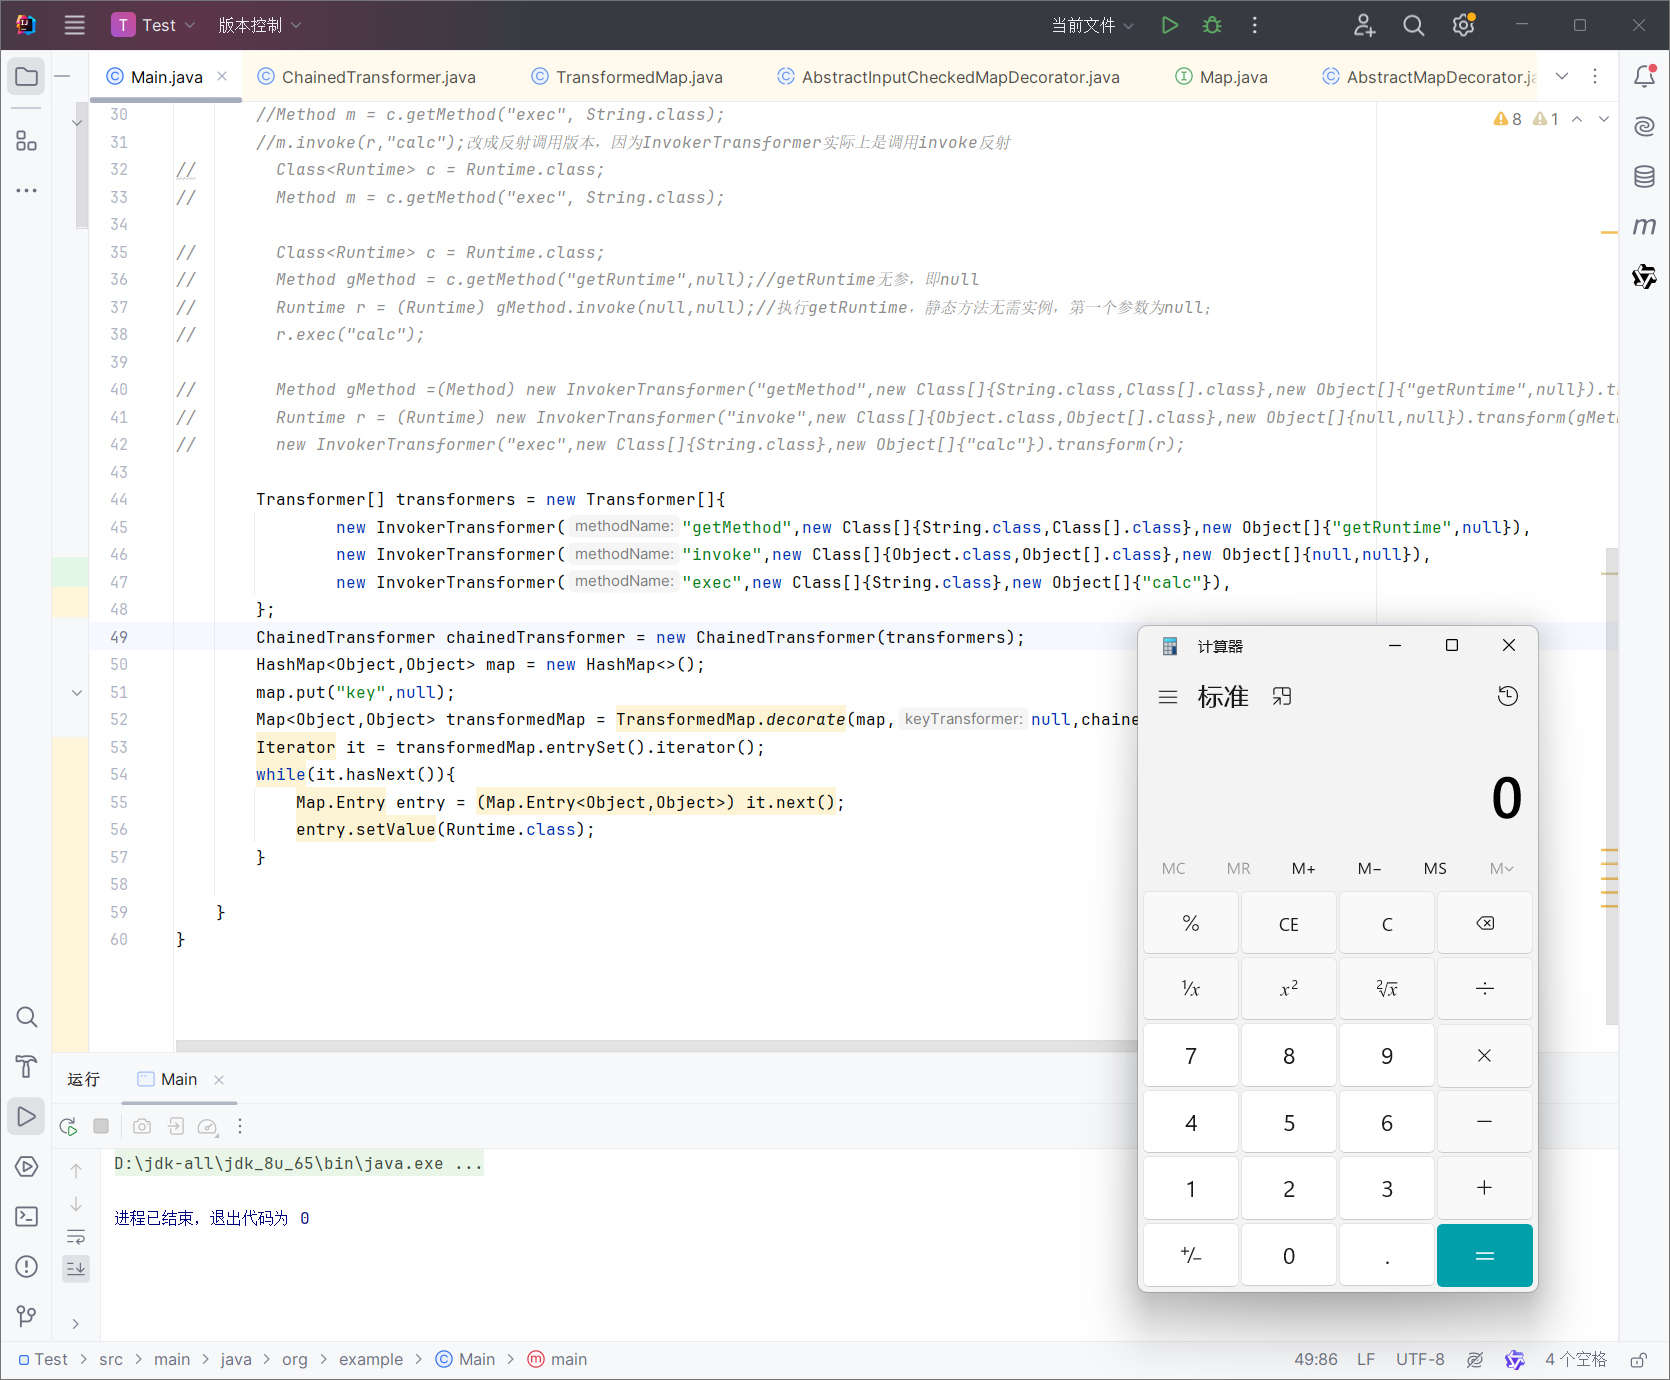Open more run toolbar options
Screen dimensions: 1670x1380
coord(240,1126)
